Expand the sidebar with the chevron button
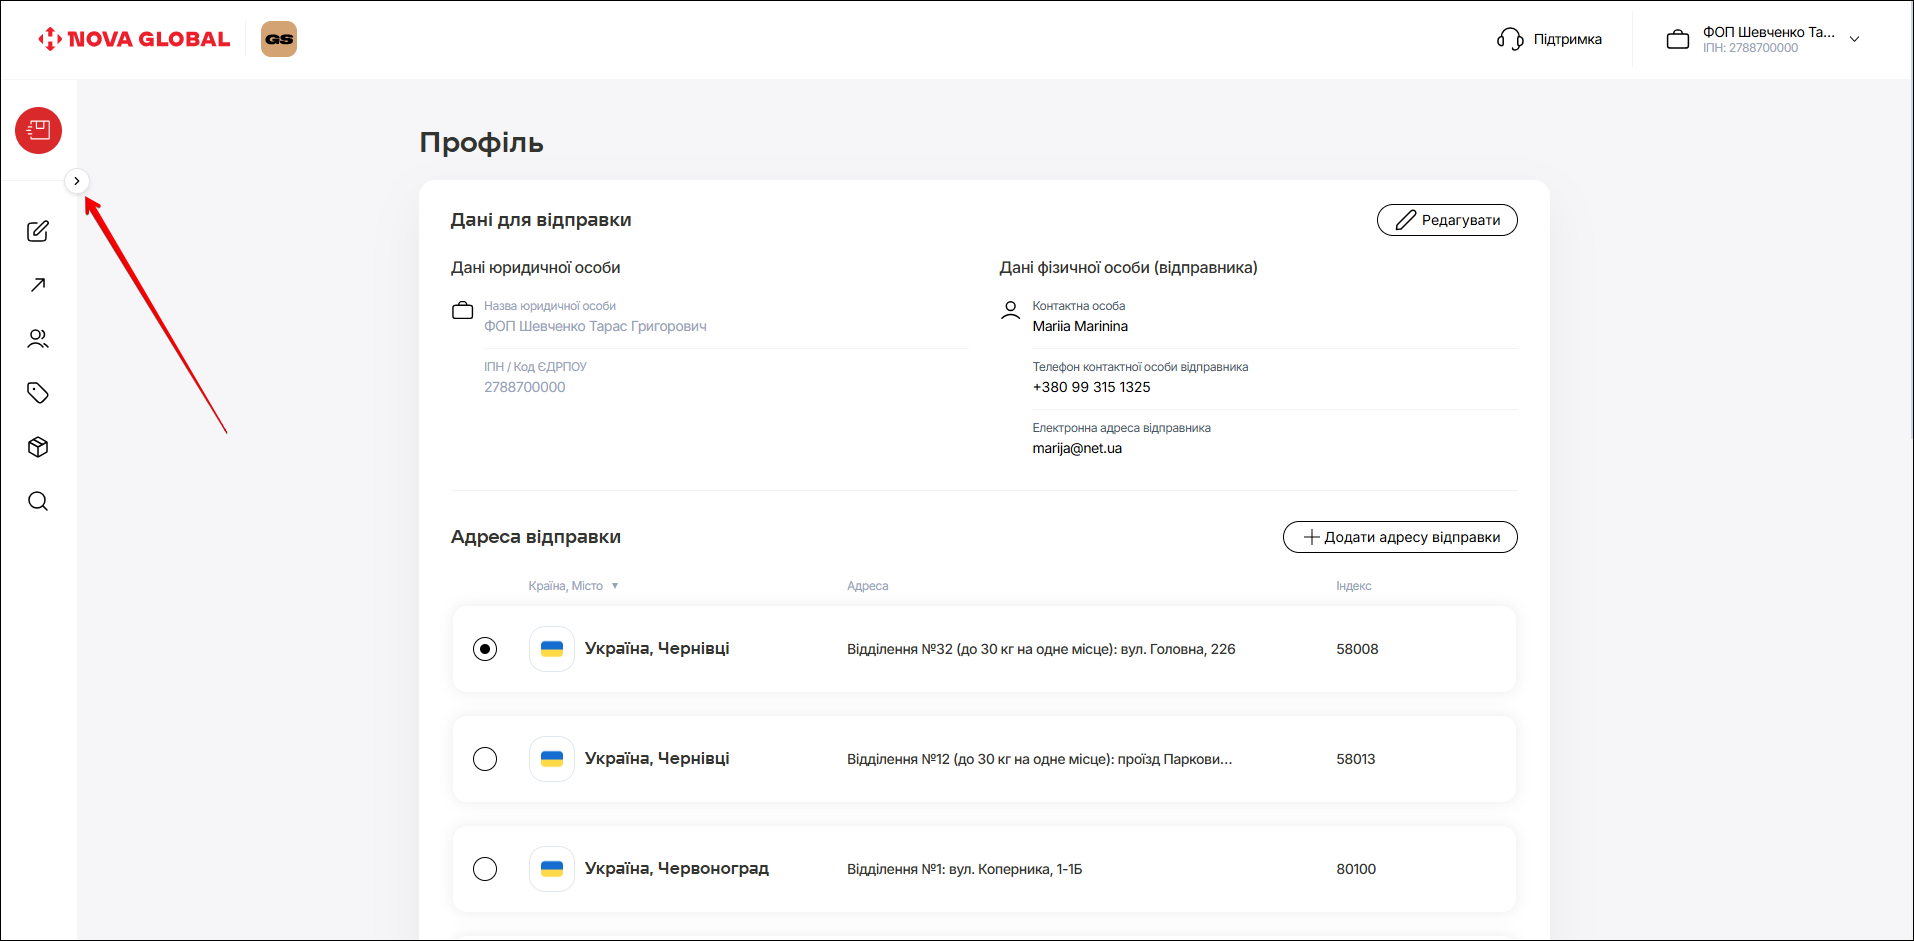Image resolution: width=1914 pixels, height=941 pixels. click(77, 181)
